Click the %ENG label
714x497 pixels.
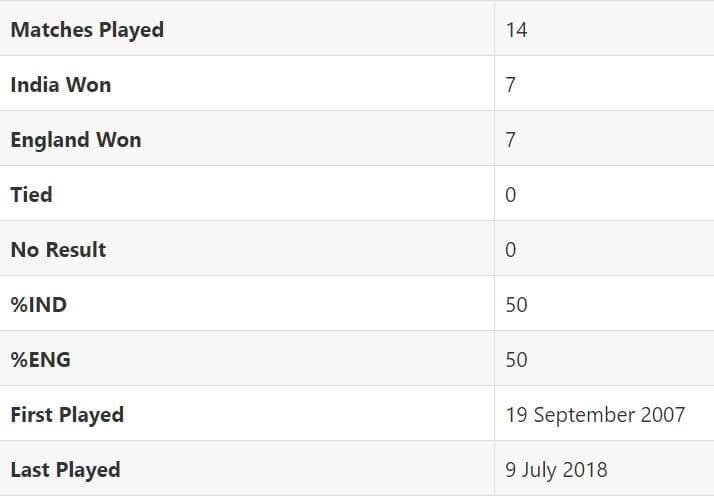[41, 360]
